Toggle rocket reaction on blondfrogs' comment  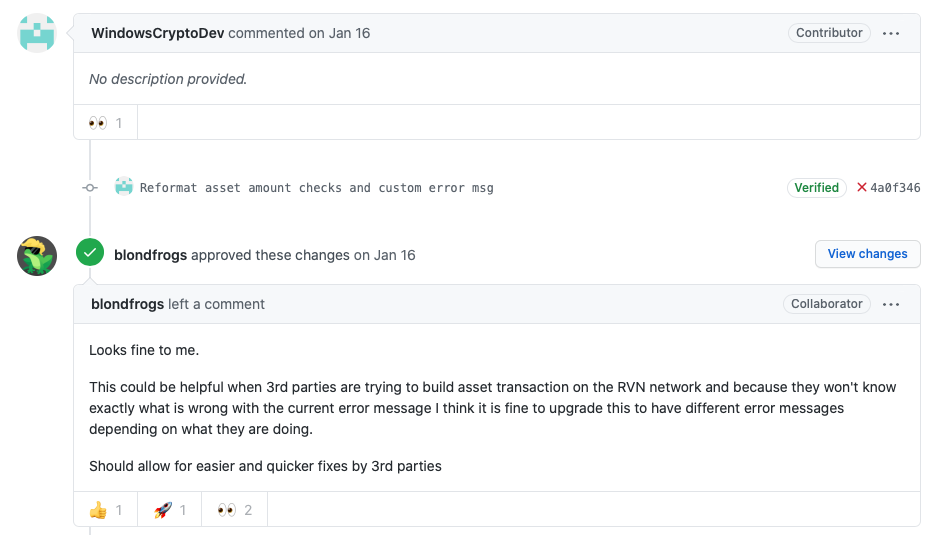point(170,510)
